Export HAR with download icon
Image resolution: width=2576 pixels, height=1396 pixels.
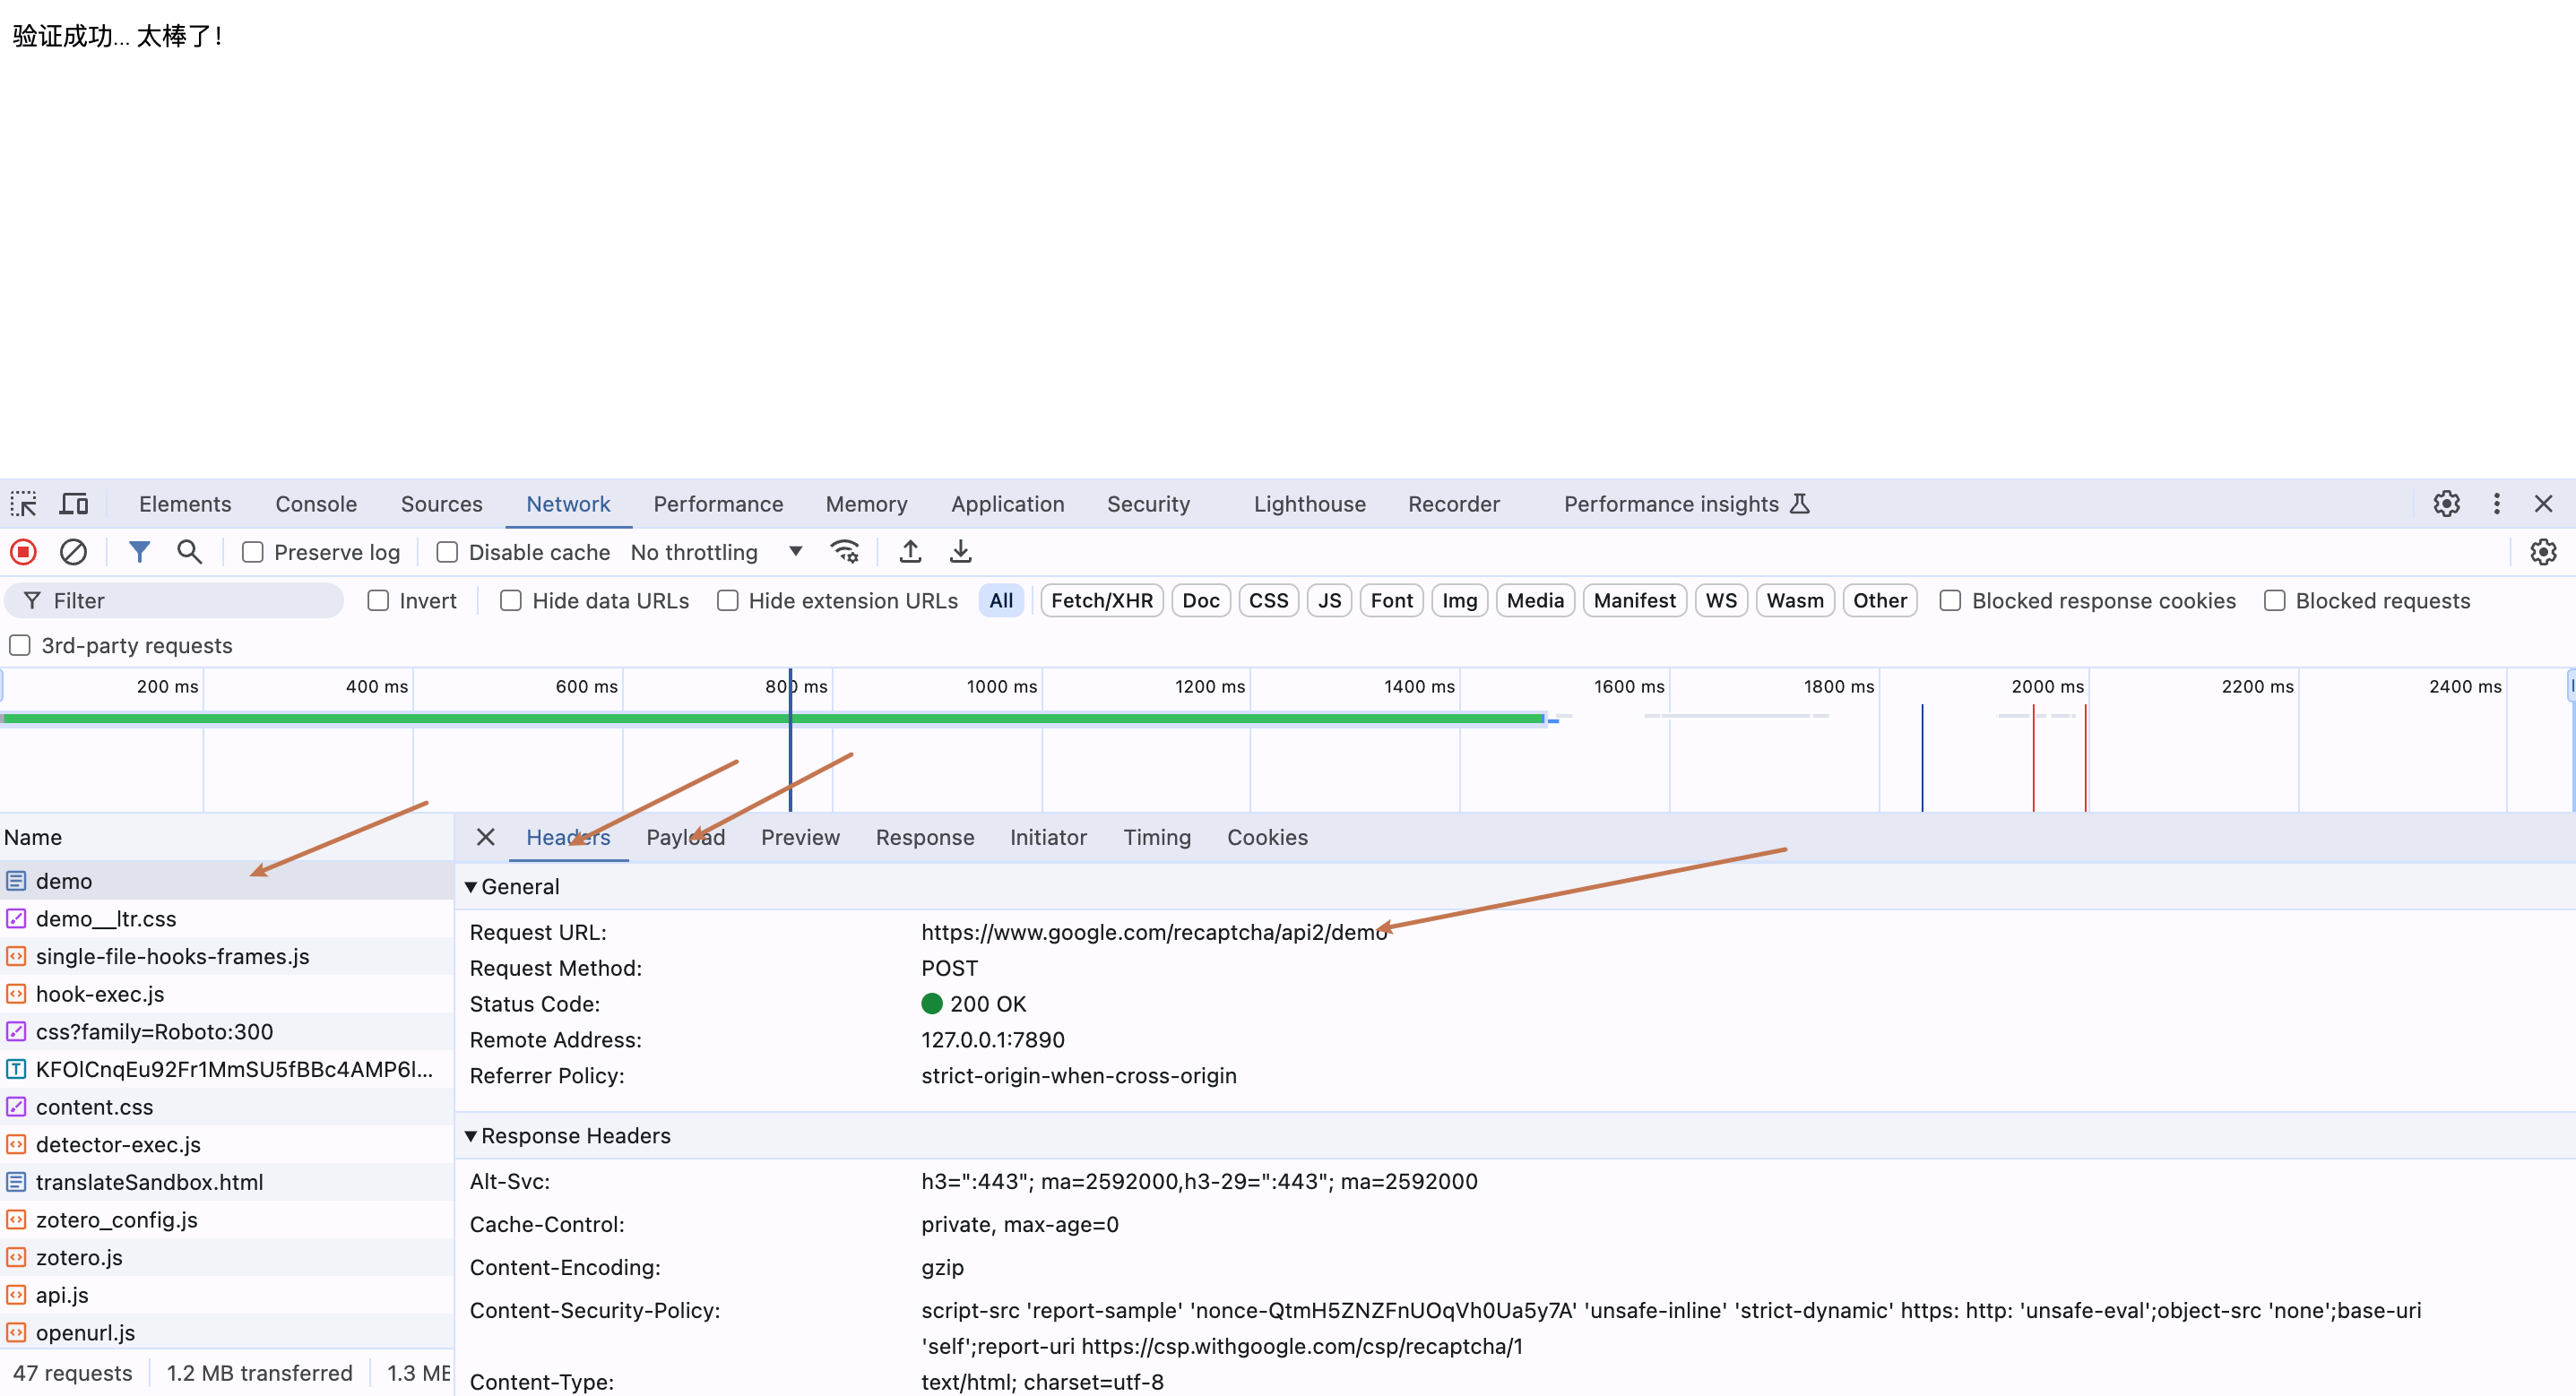[960, 552]
